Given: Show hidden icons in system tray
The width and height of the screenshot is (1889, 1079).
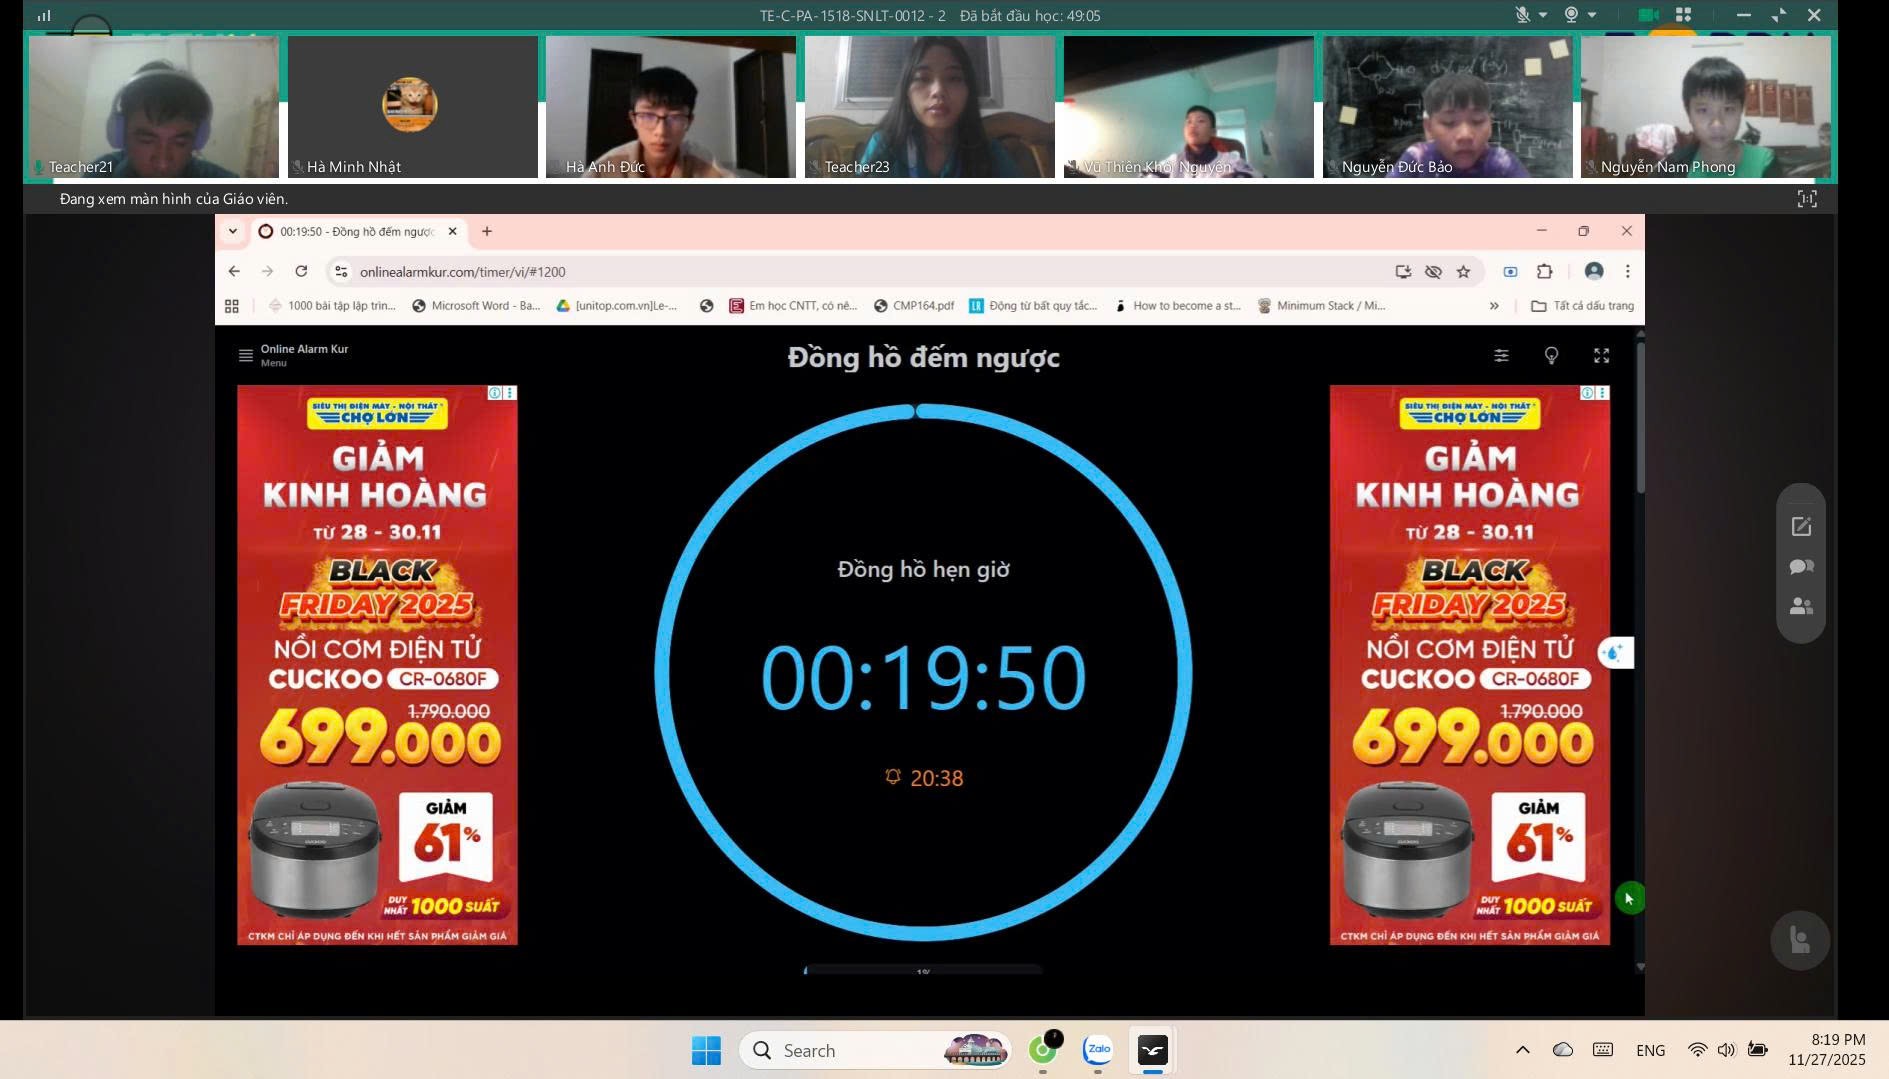Looking at the screenshot, I should coord(1522,1050).
